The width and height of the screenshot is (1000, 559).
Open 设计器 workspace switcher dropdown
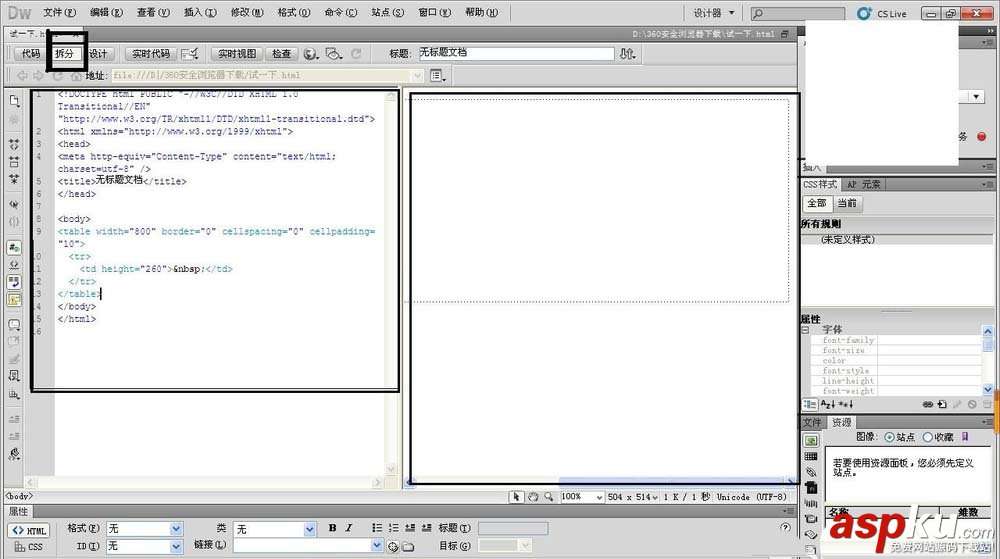click(714, 13)
